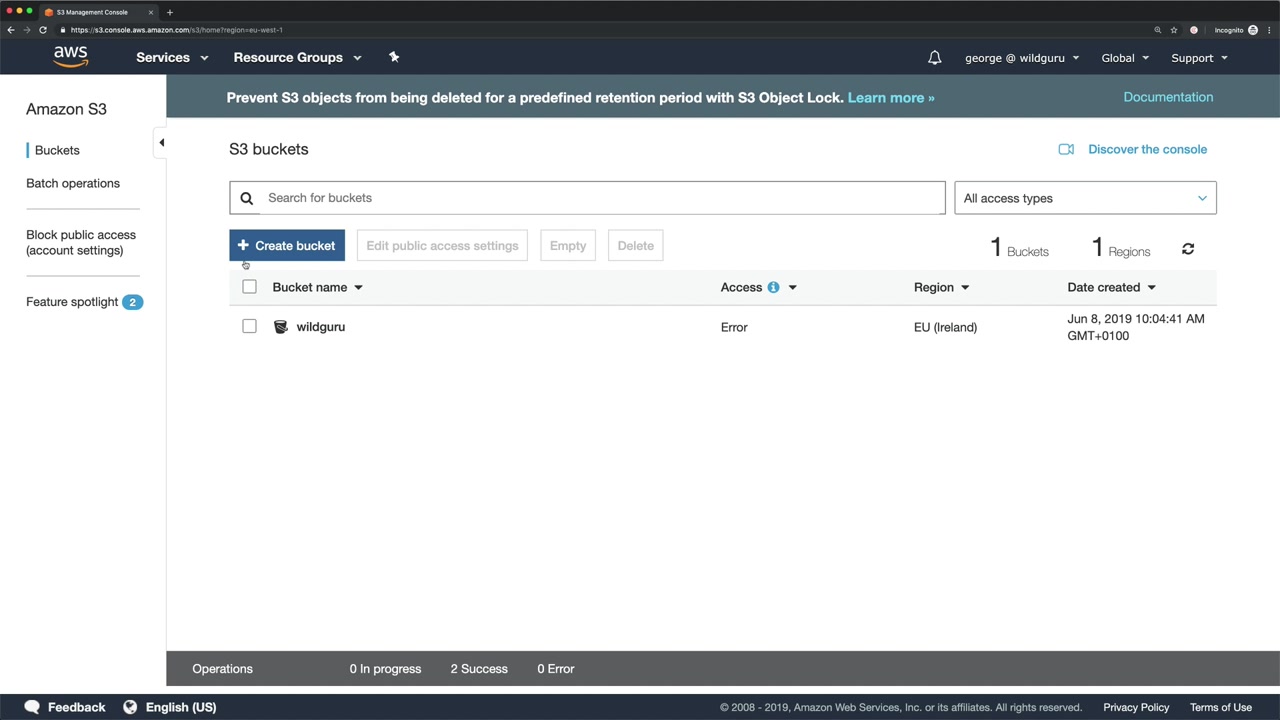Pin services with the pushpin icon

pos(394,57)
